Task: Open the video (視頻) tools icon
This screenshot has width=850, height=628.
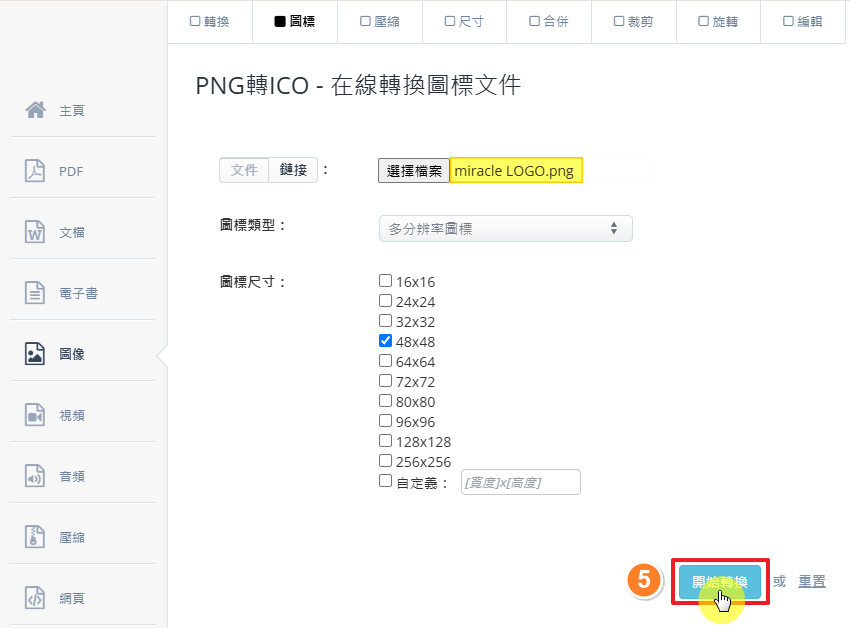Action: tap(36, 415)
